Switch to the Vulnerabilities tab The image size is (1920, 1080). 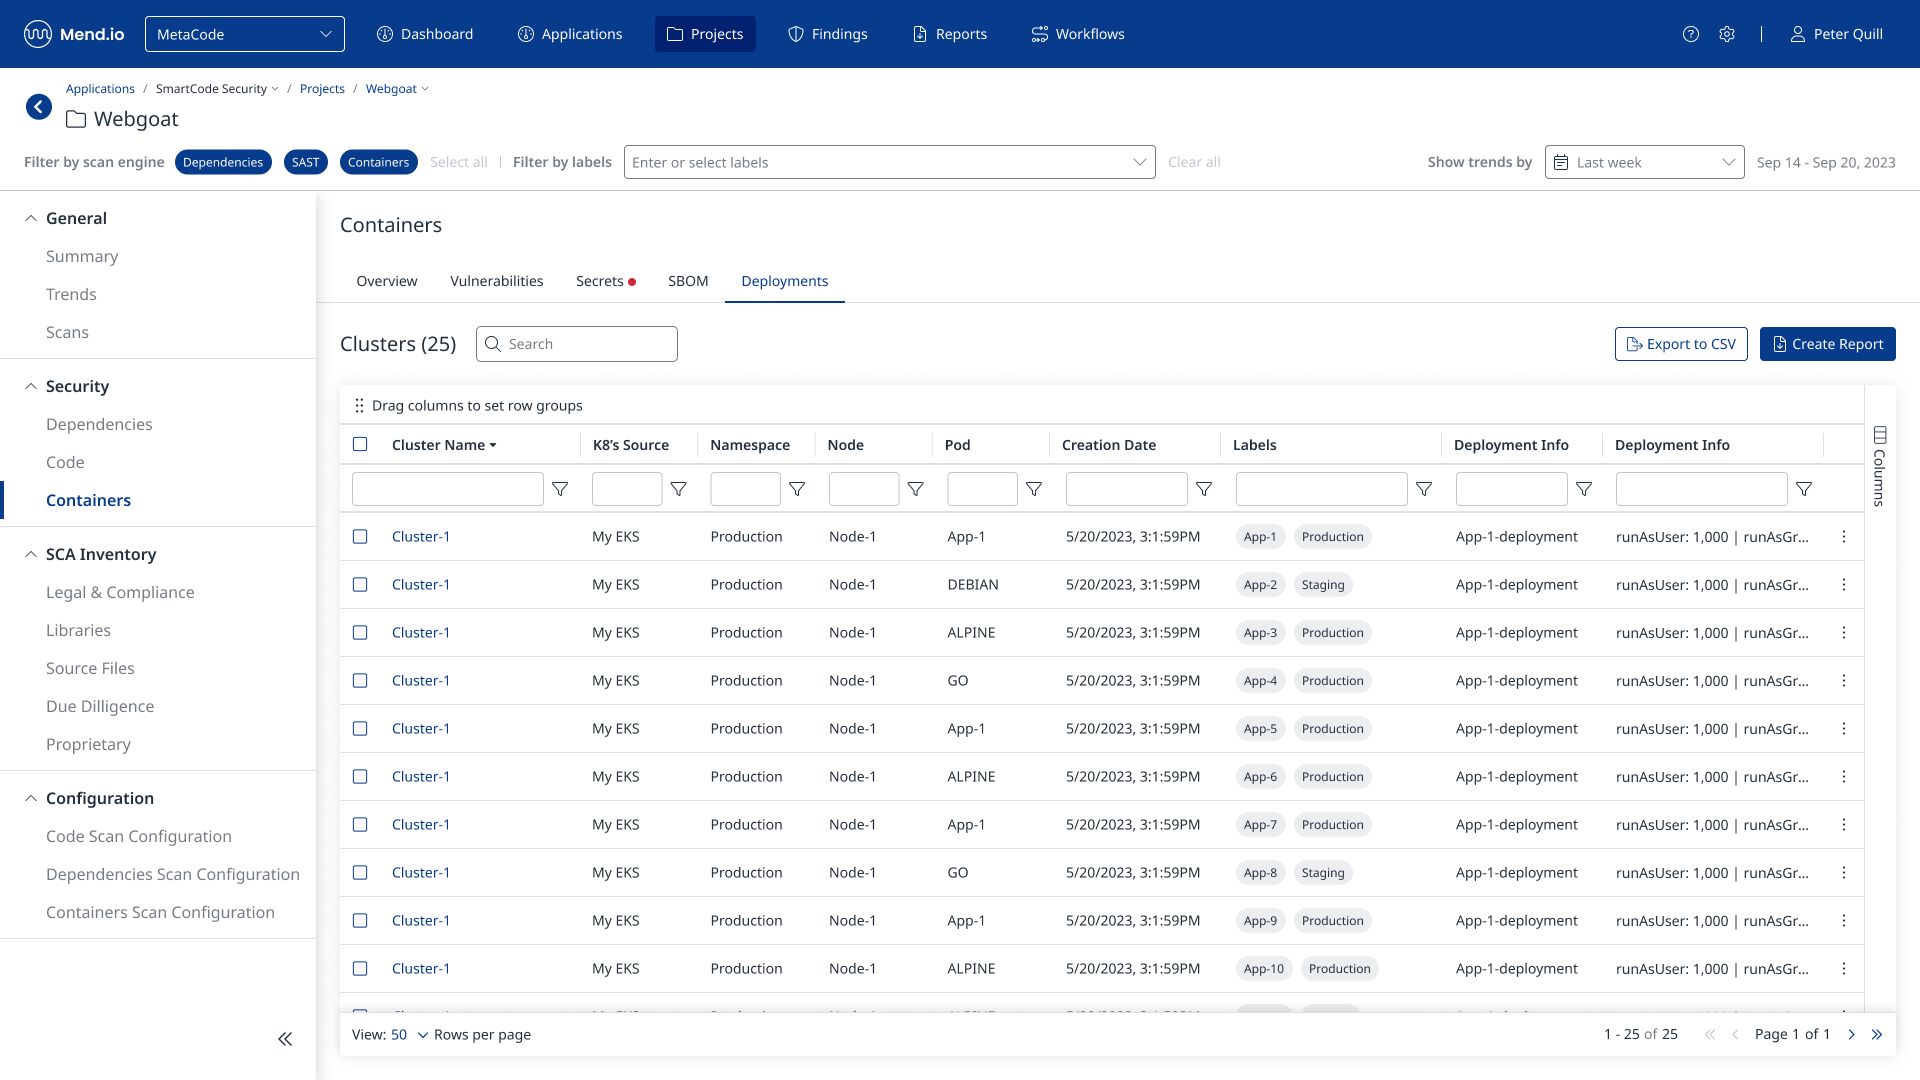point(497,281)
